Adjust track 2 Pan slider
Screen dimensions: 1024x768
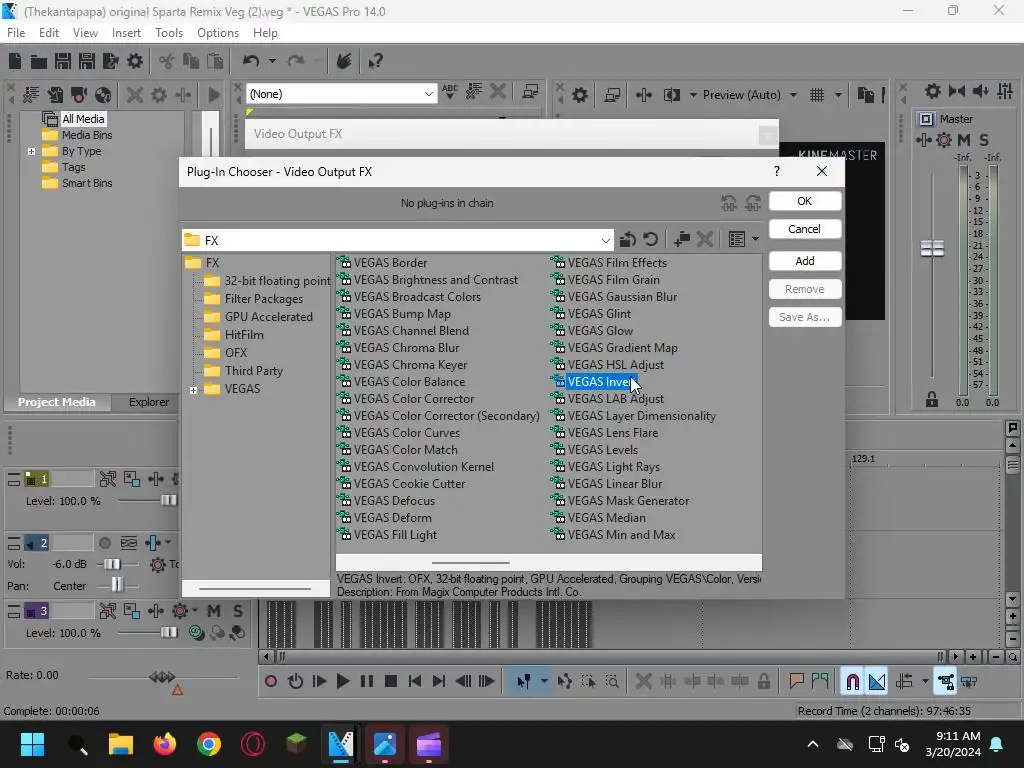click(117, 585)
